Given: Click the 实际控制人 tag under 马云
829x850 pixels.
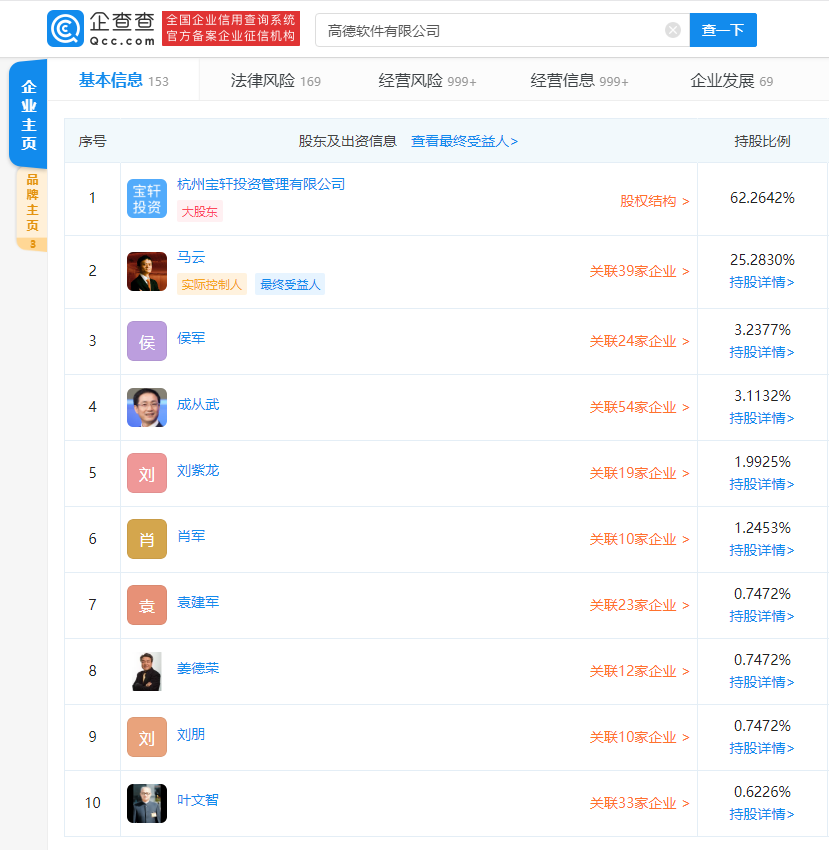Looking at the screenshot, I should (211, 285).
